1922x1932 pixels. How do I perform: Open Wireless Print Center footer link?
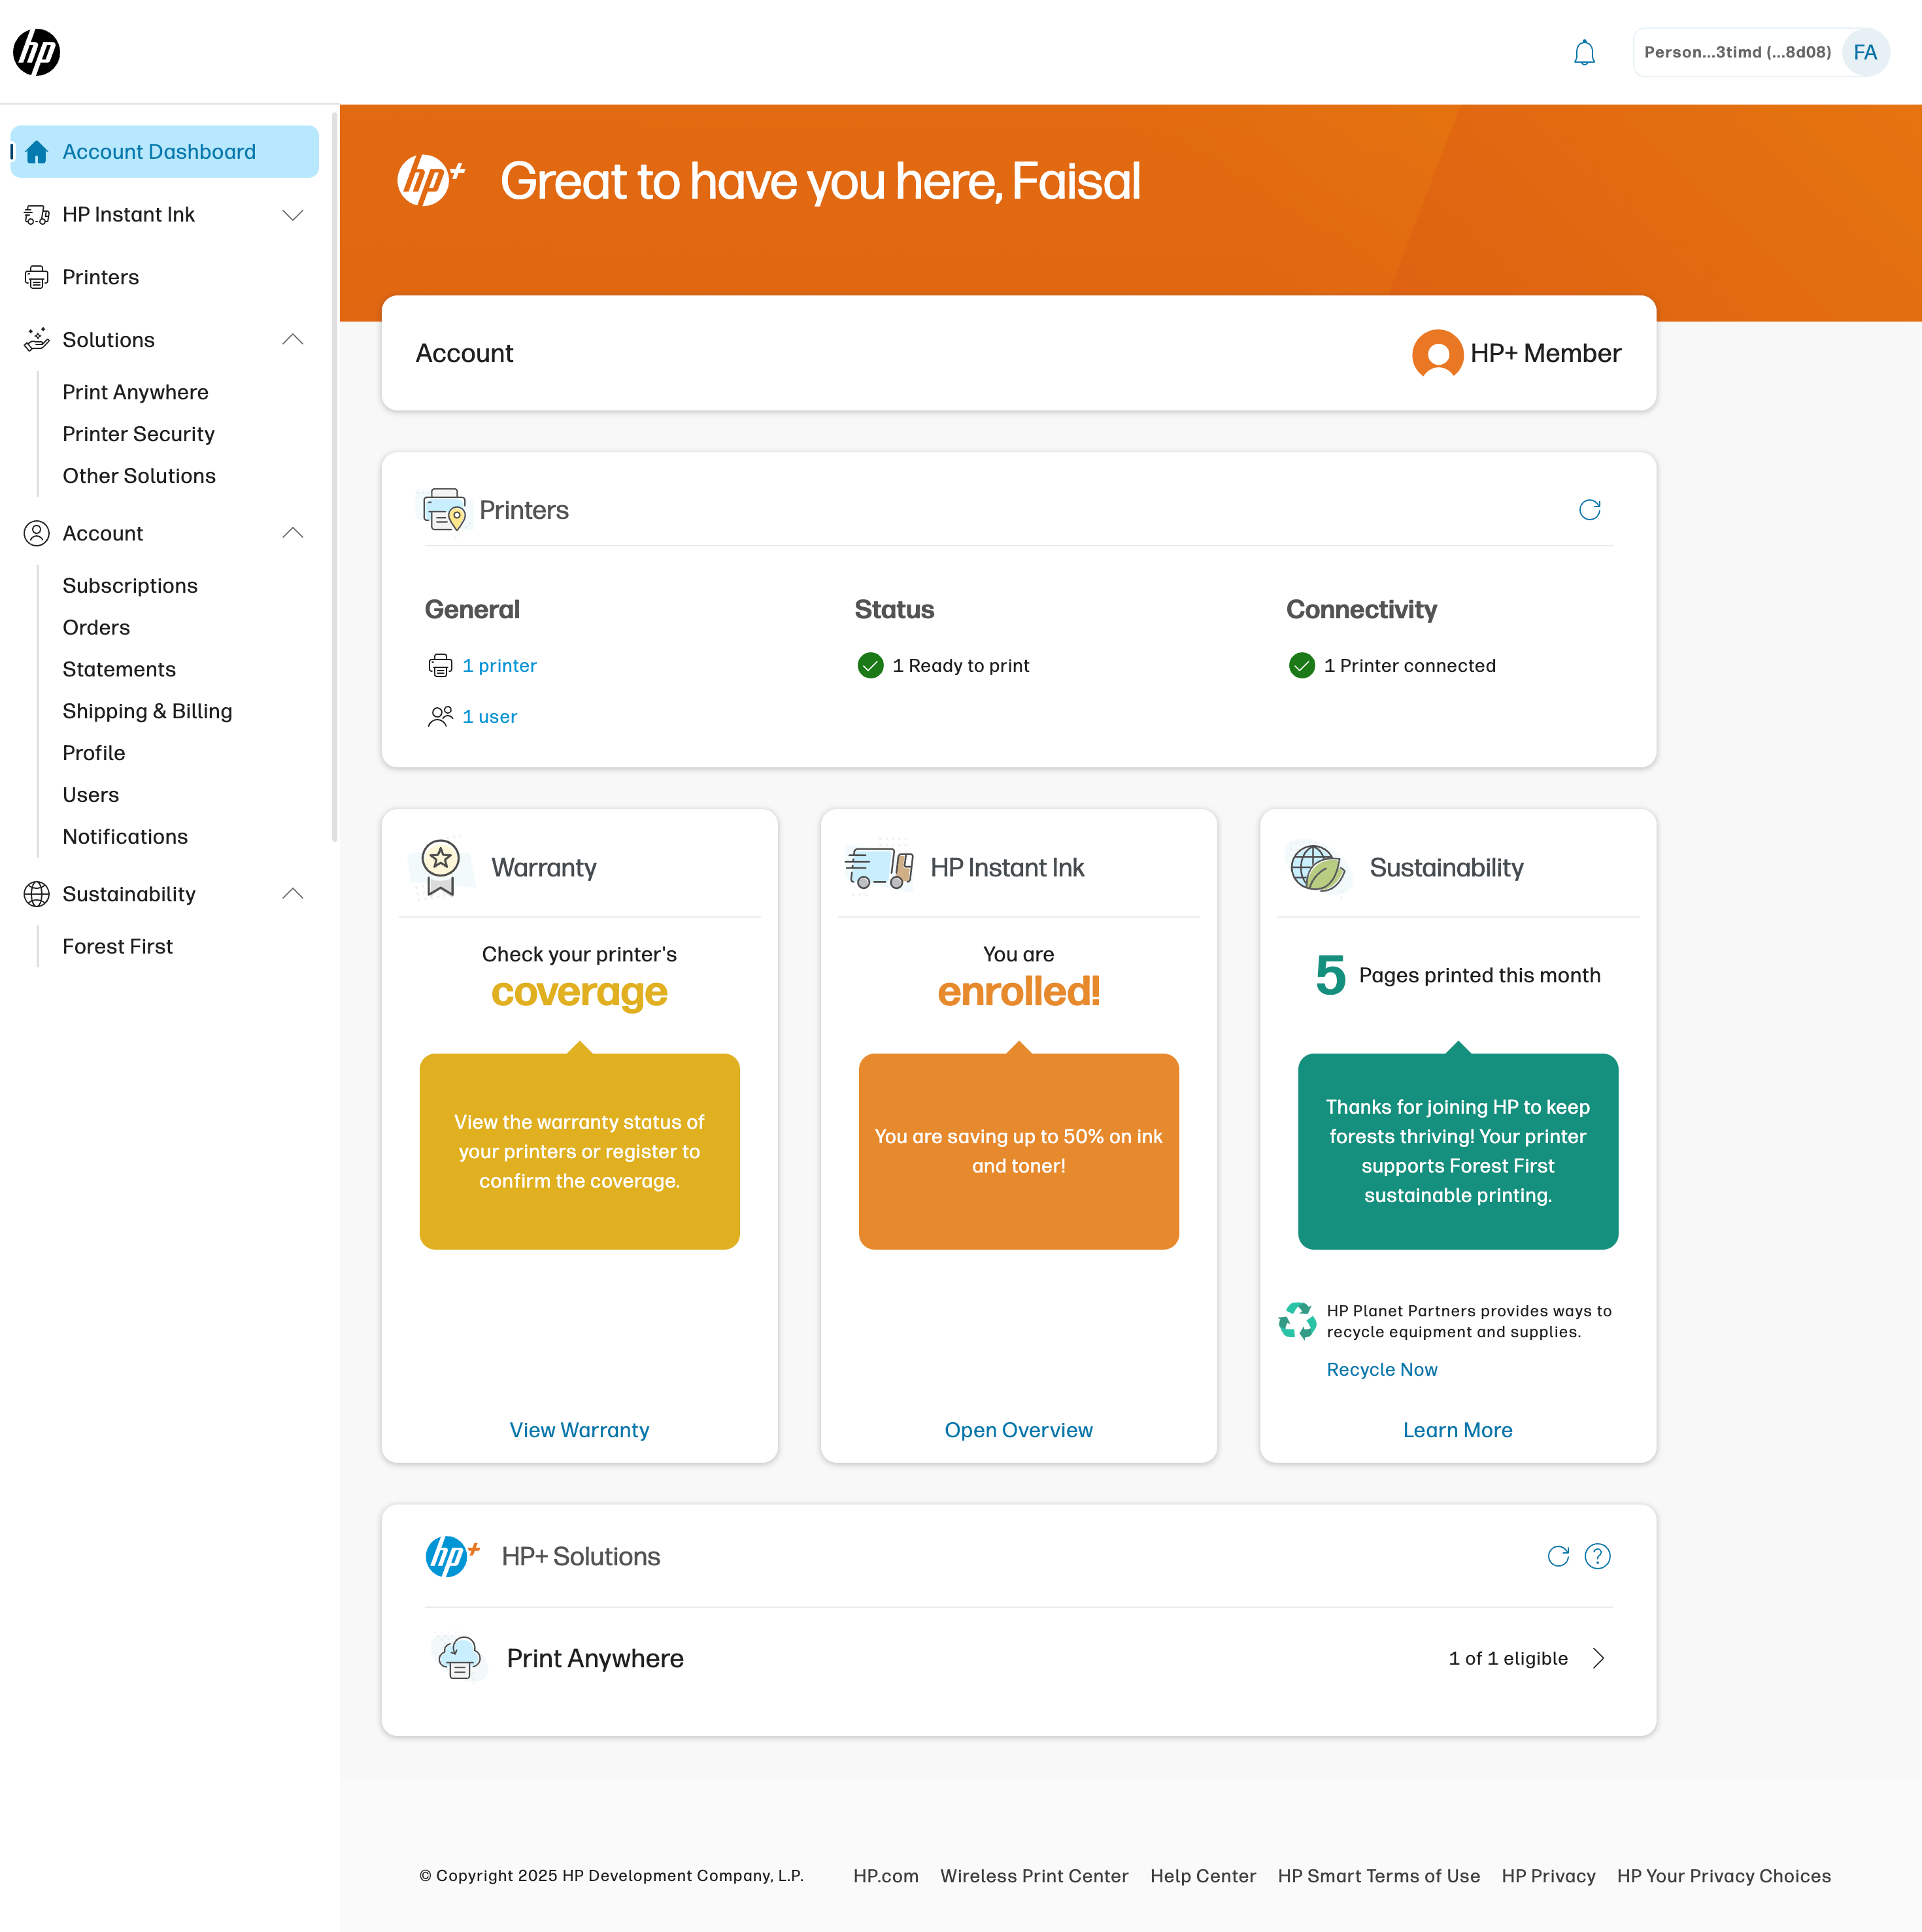coord(1034,1877)
